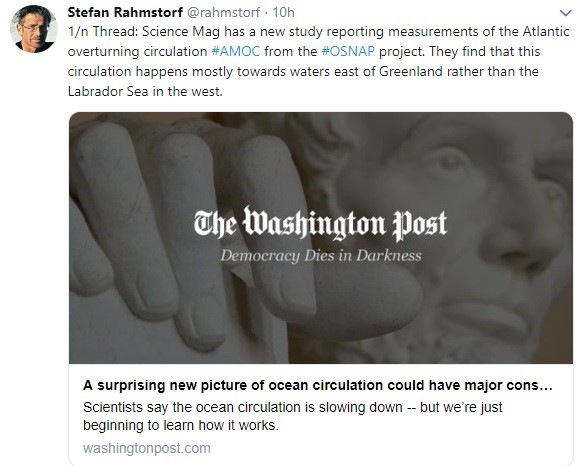The width and height of the screenshot is (584, 466).
Task: Click The Washington Post logo on the card
Action: (x=320, y=224)
